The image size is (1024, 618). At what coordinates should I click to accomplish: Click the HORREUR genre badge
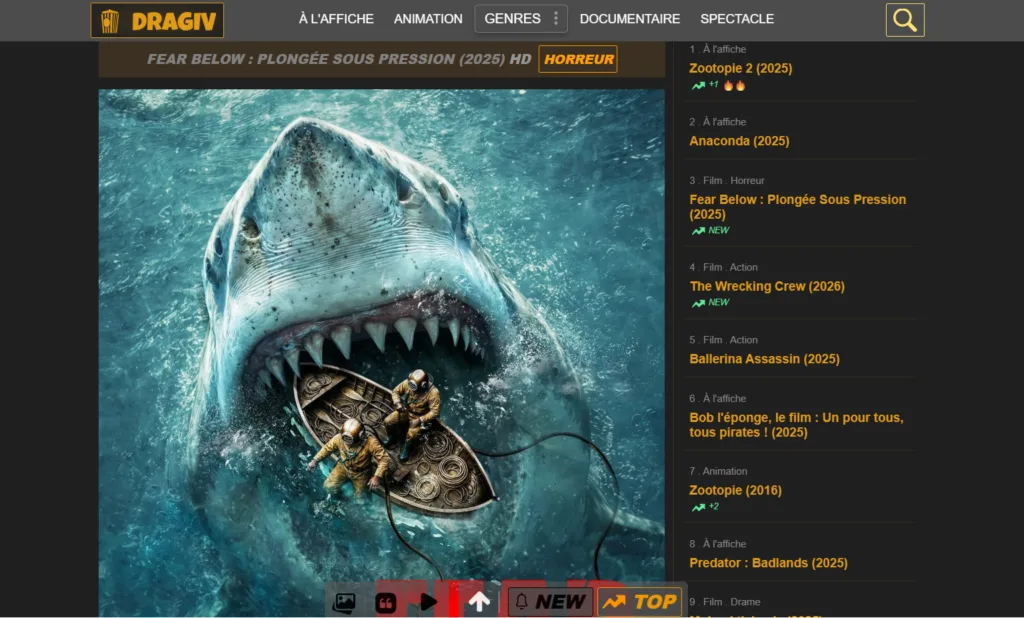576,59
